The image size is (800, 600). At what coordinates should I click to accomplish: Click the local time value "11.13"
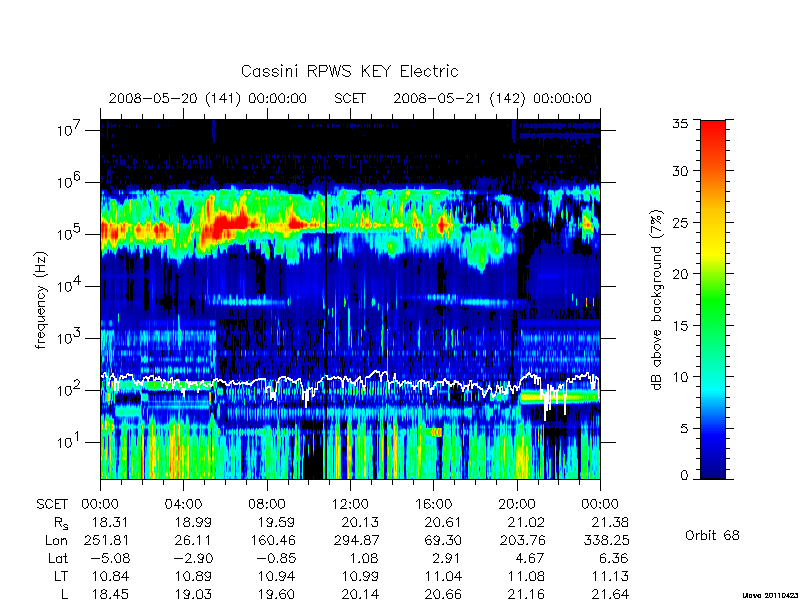[610, 576]
